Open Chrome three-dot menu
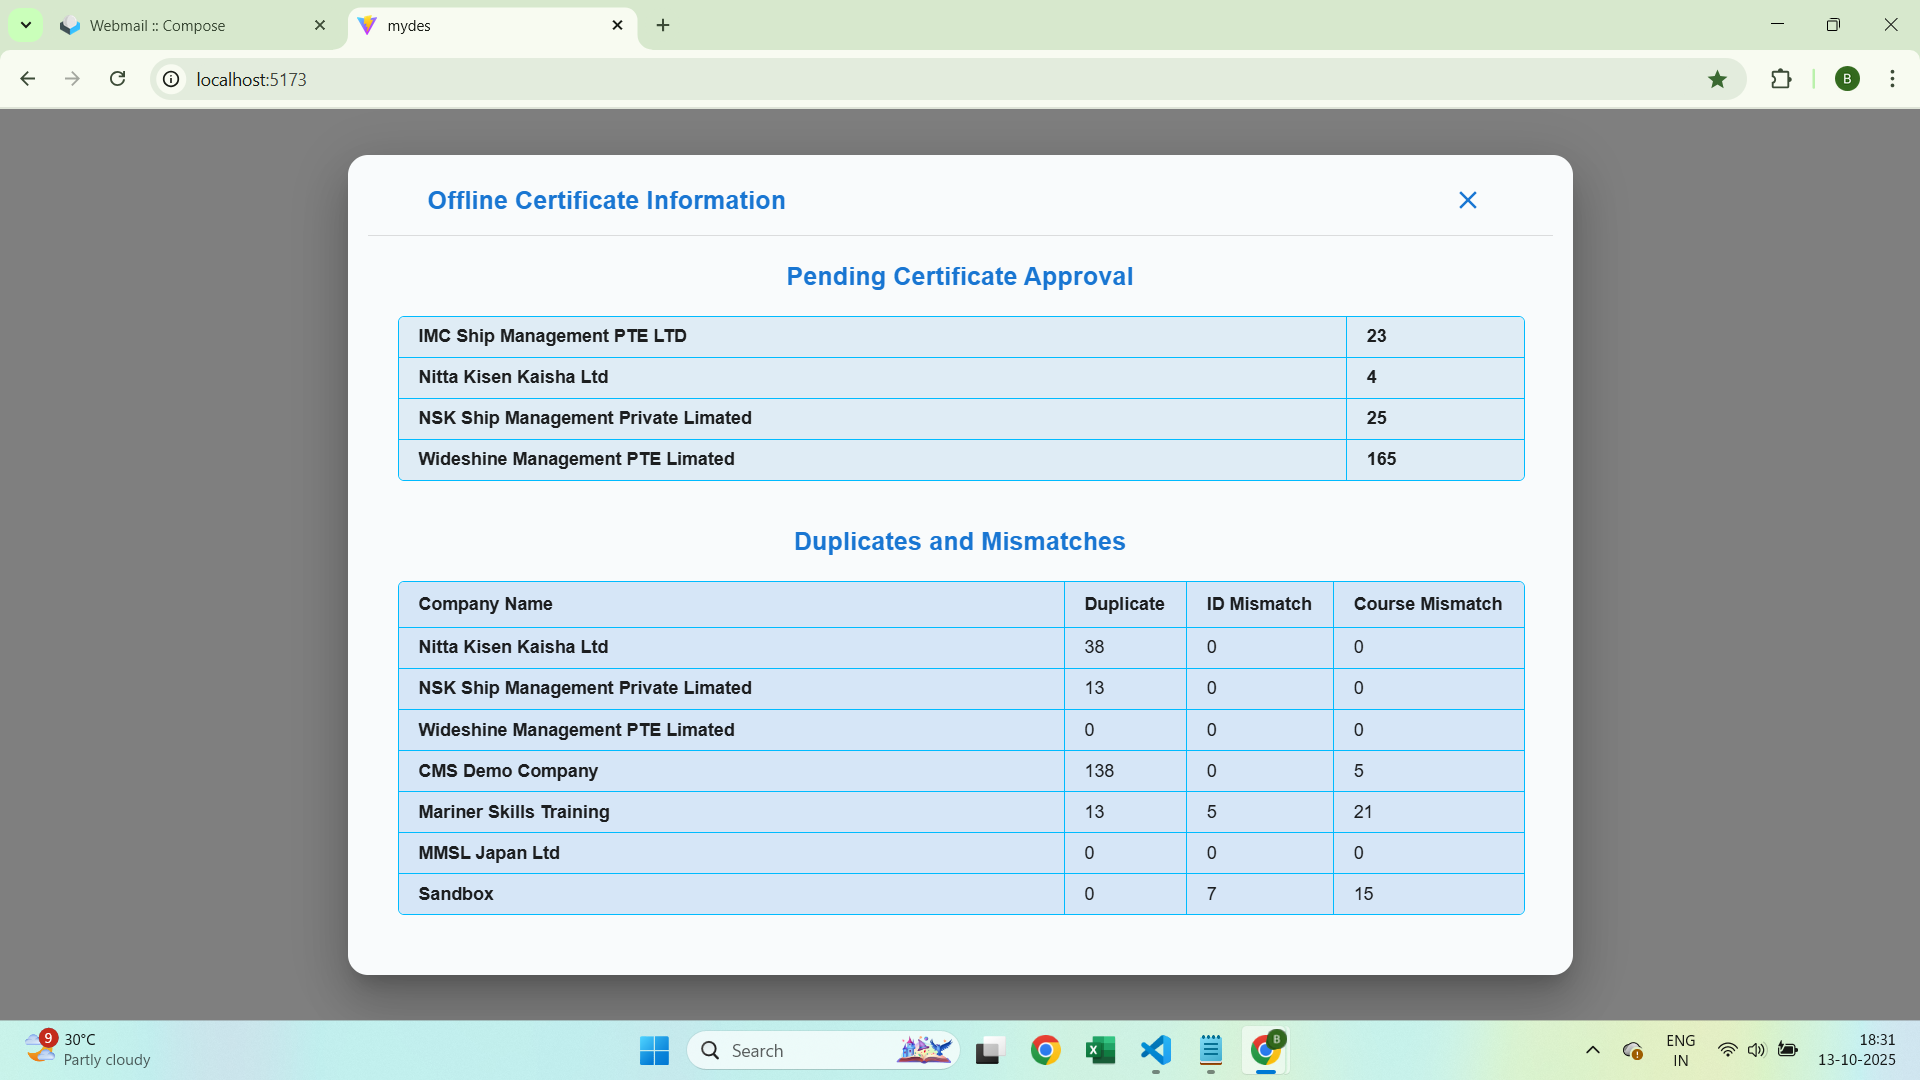The image size is (1920, 1080). coord(1892,79)
